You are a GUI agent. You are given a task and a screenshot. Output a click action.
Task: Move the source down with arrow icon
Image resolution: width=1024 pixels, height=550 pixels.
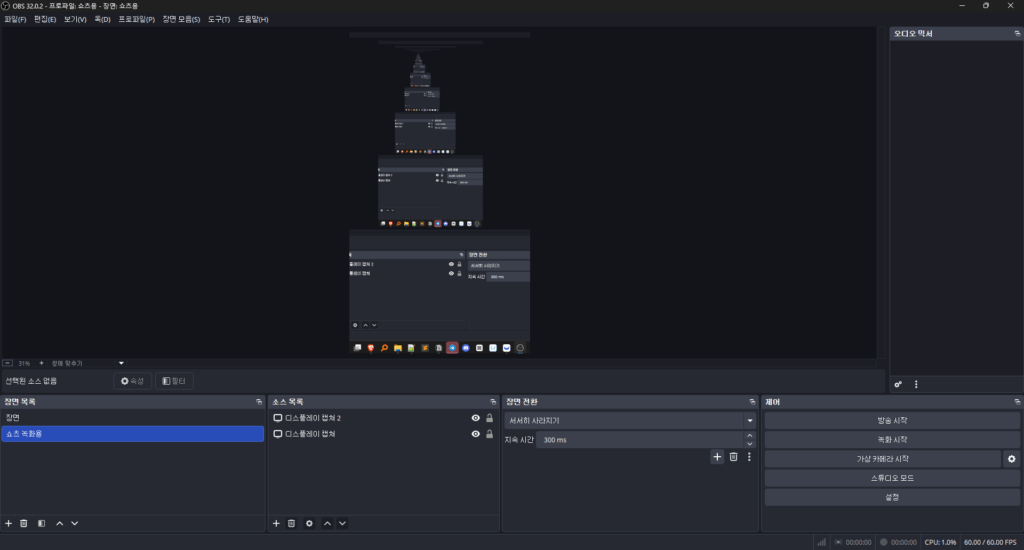tap(343, 523)
